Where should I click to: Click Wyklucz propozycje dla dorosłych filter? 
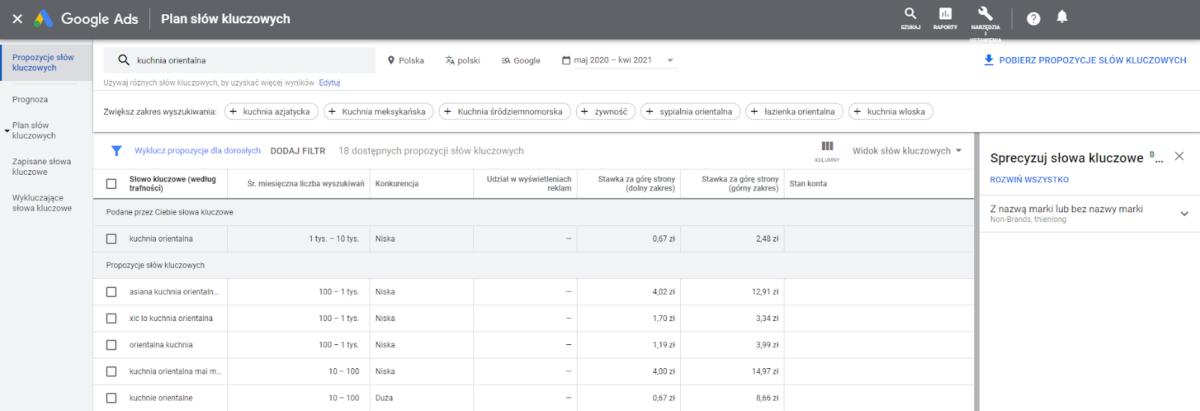(198, 151)
